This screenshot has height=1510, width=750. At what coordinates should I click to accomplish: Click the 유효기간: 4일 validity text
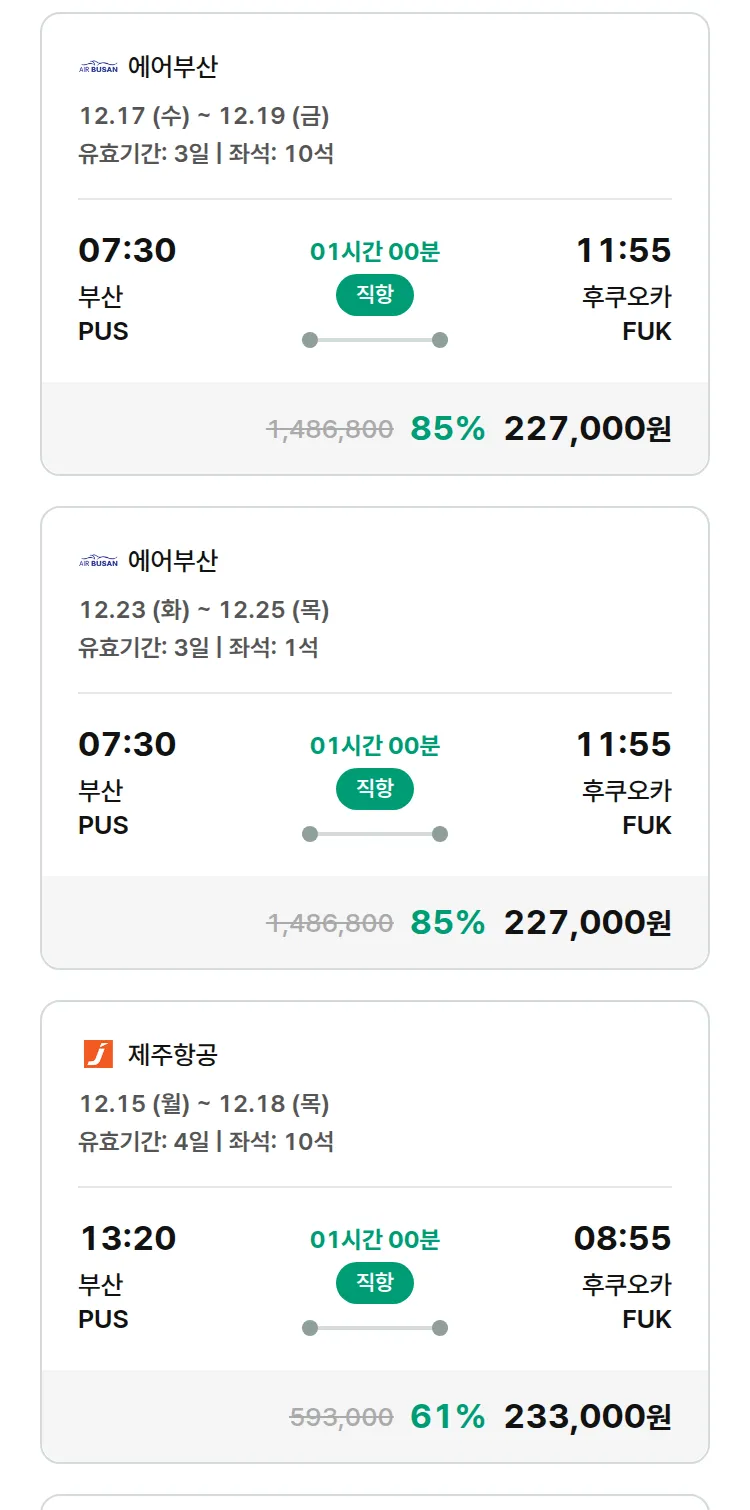(x=144, y=1141)
